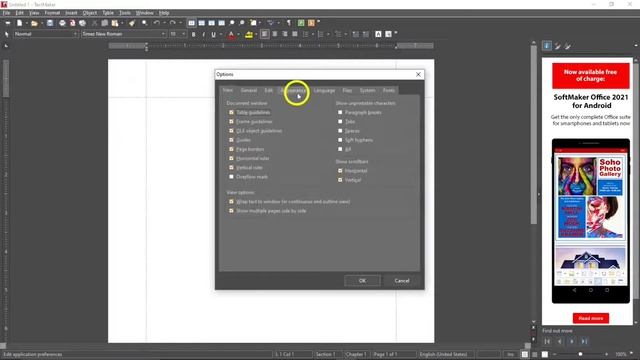This screenshot has height=360, width=640.
Task: Click the Redo arrow icon
Action: click(173, 23)
